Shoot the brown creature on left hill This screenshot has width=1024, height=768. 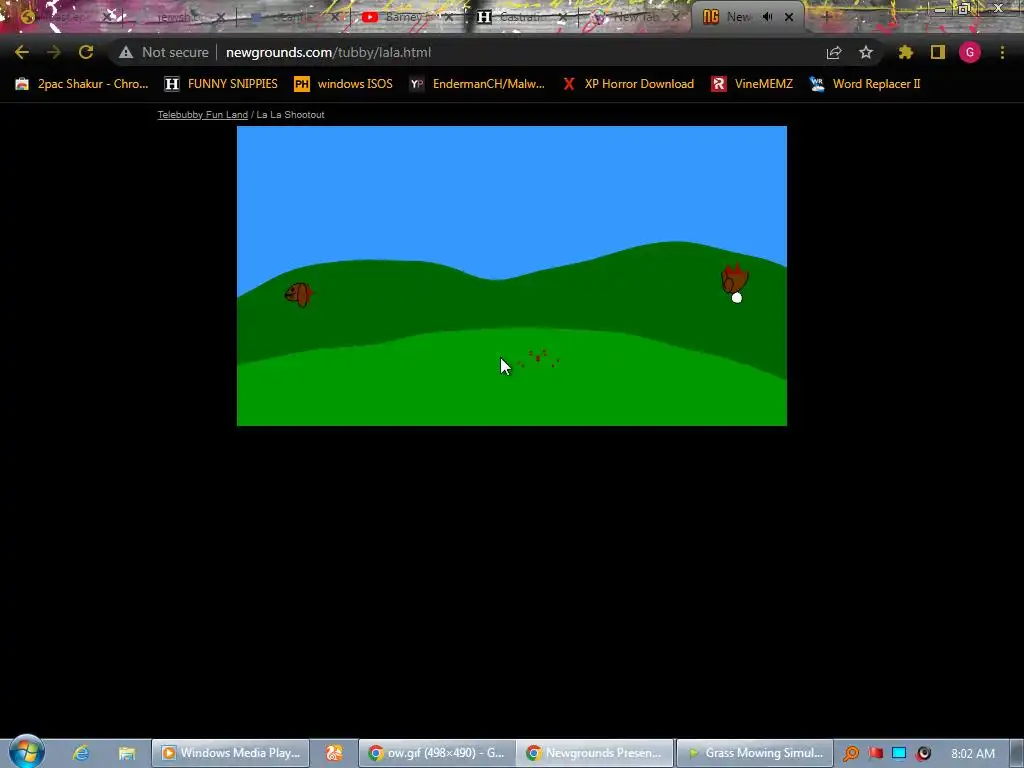pyautogui.click(x=298, y=295)
